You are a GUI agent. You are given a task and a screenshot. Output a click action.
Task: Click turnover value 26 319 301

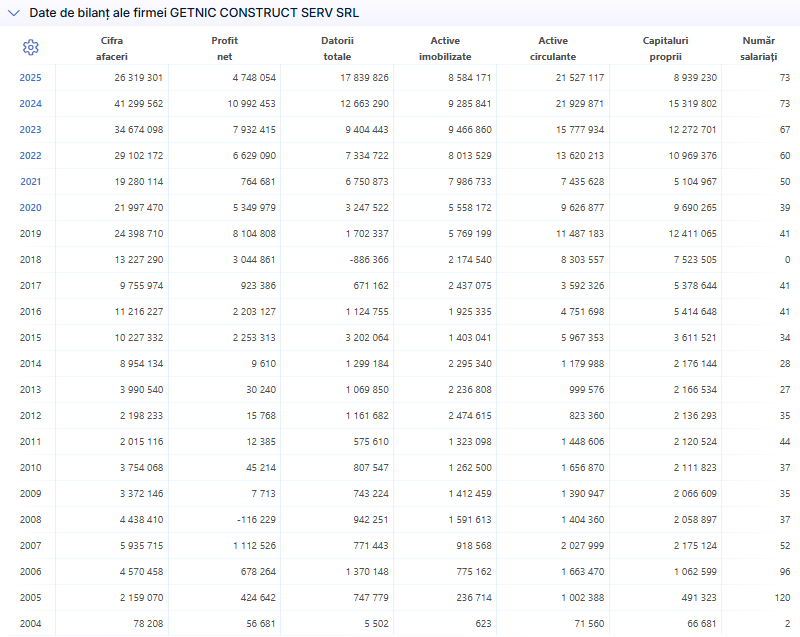point(138,78)
